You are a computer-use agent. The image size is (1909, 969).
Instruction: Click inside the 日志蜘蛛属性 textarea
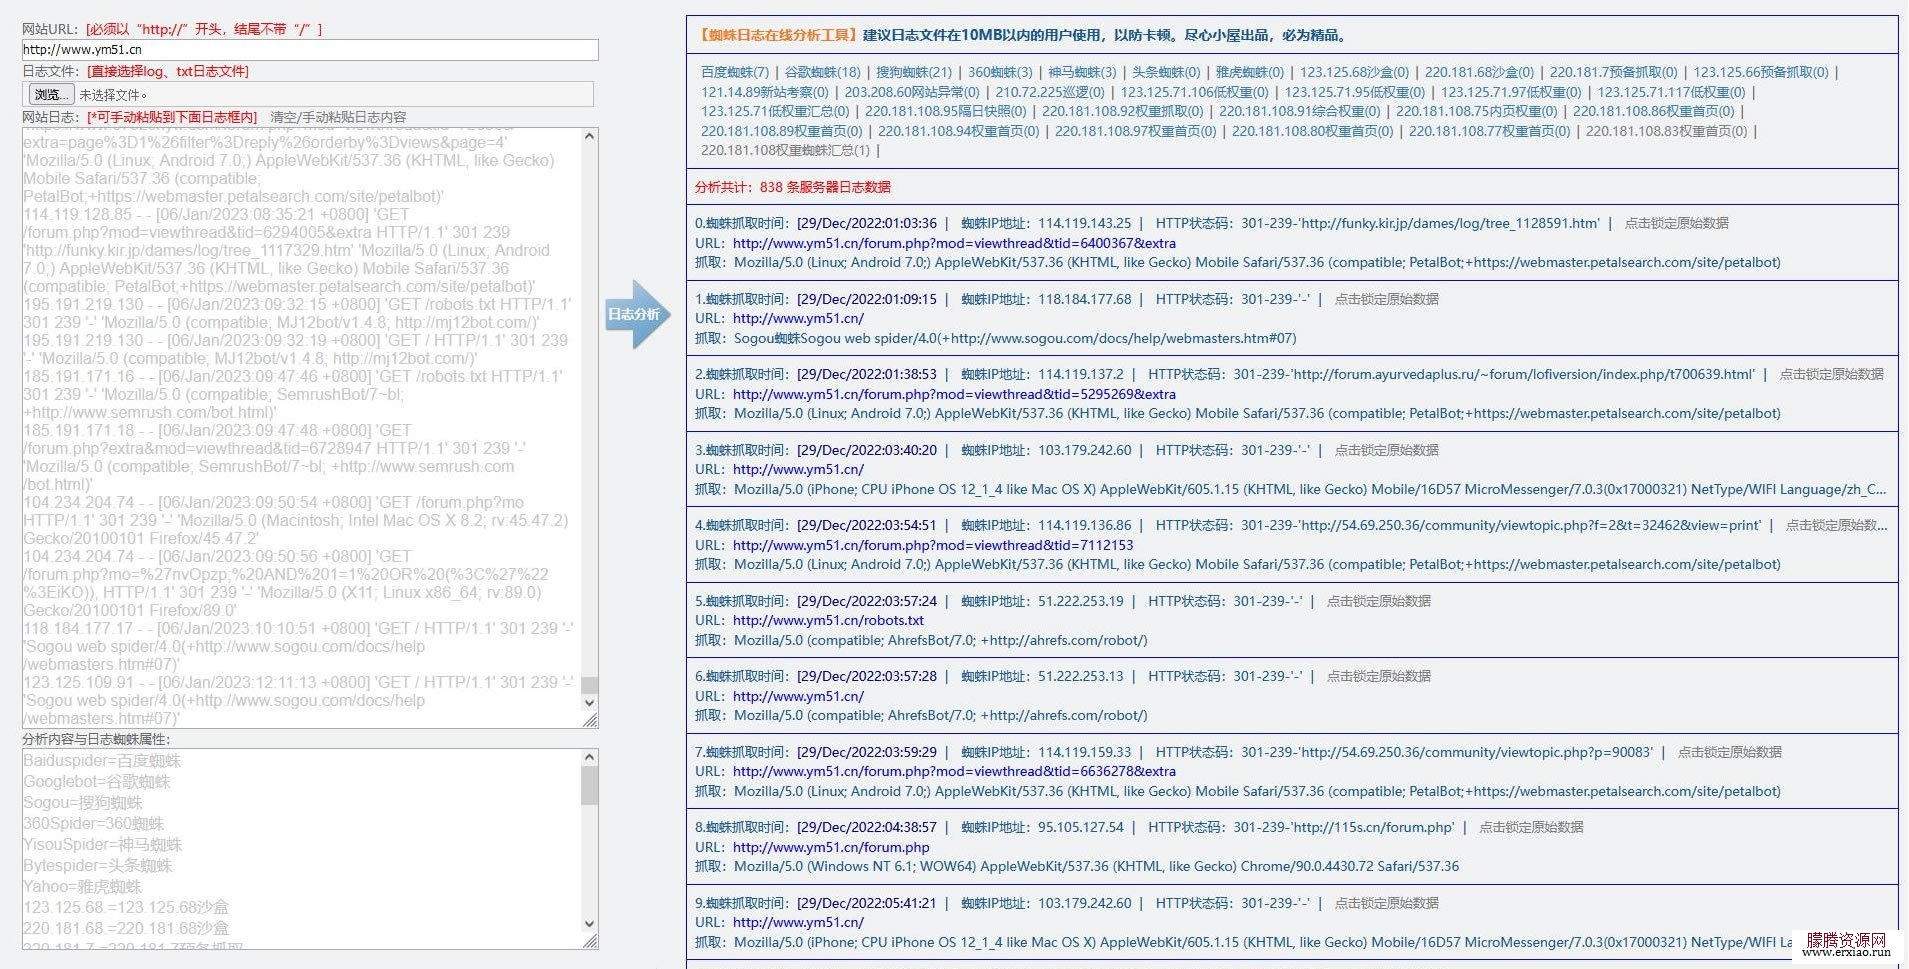(301, 848)
